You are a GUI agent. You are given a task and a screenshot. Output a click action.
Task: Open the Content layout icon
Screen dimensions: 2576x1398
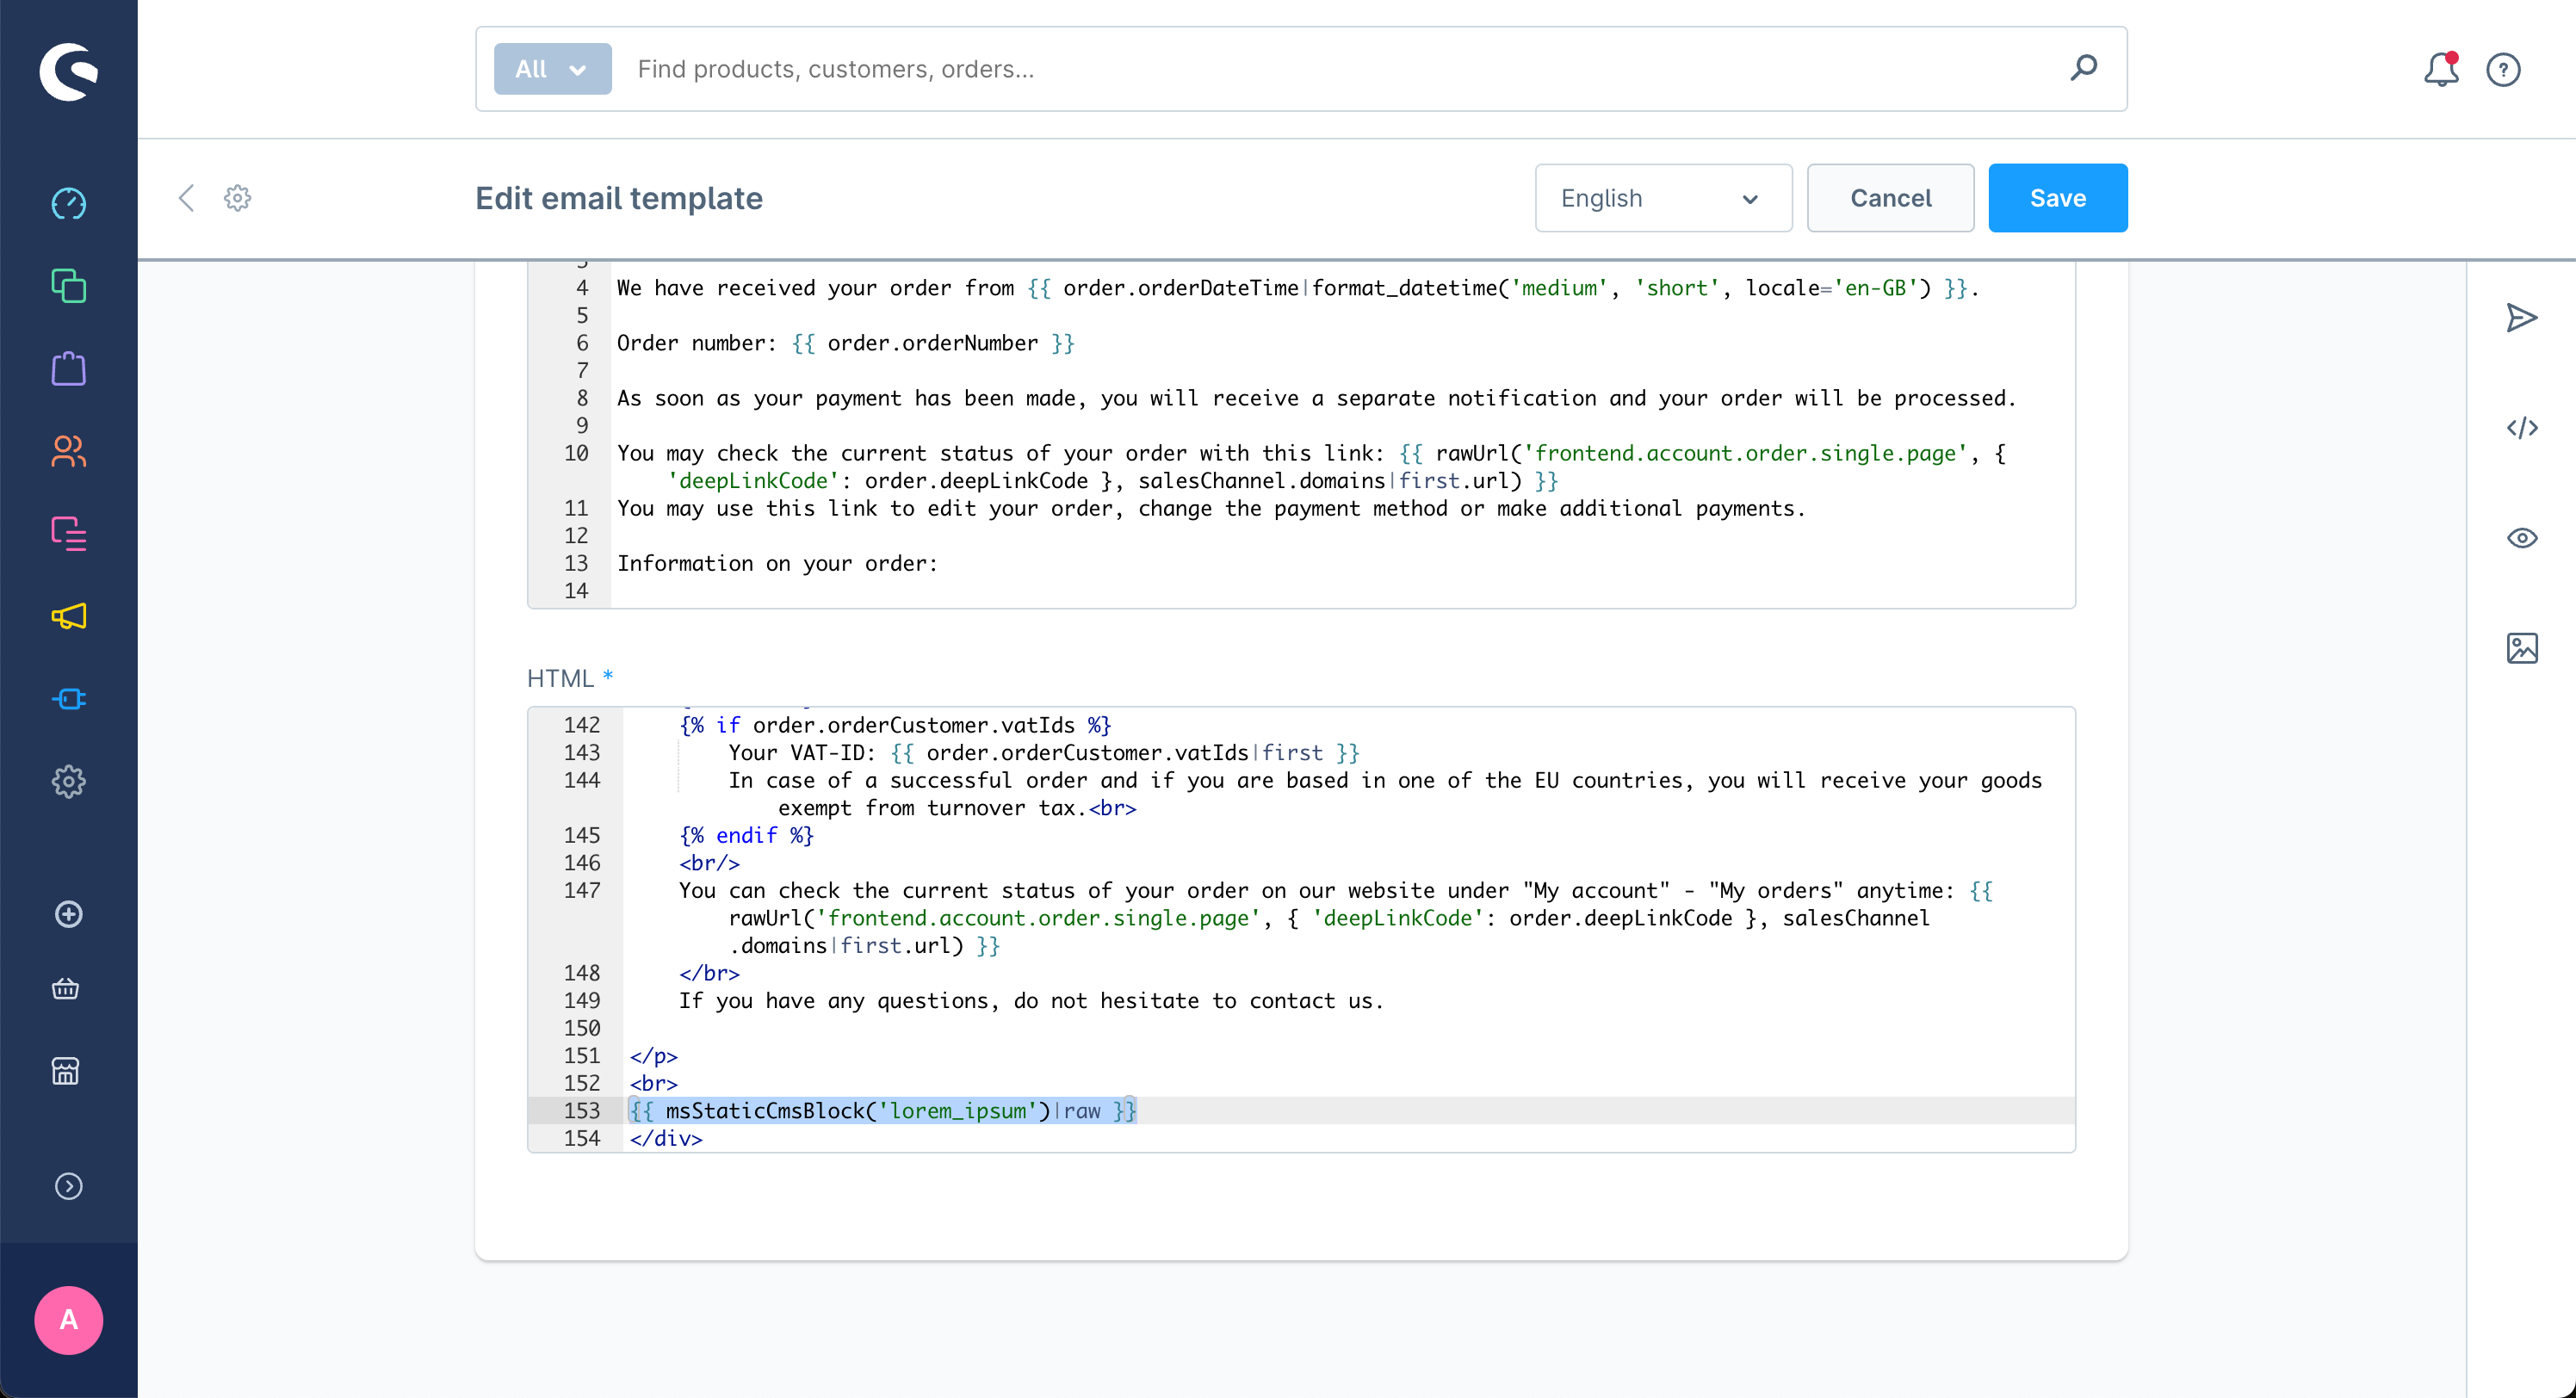(68, 534)
